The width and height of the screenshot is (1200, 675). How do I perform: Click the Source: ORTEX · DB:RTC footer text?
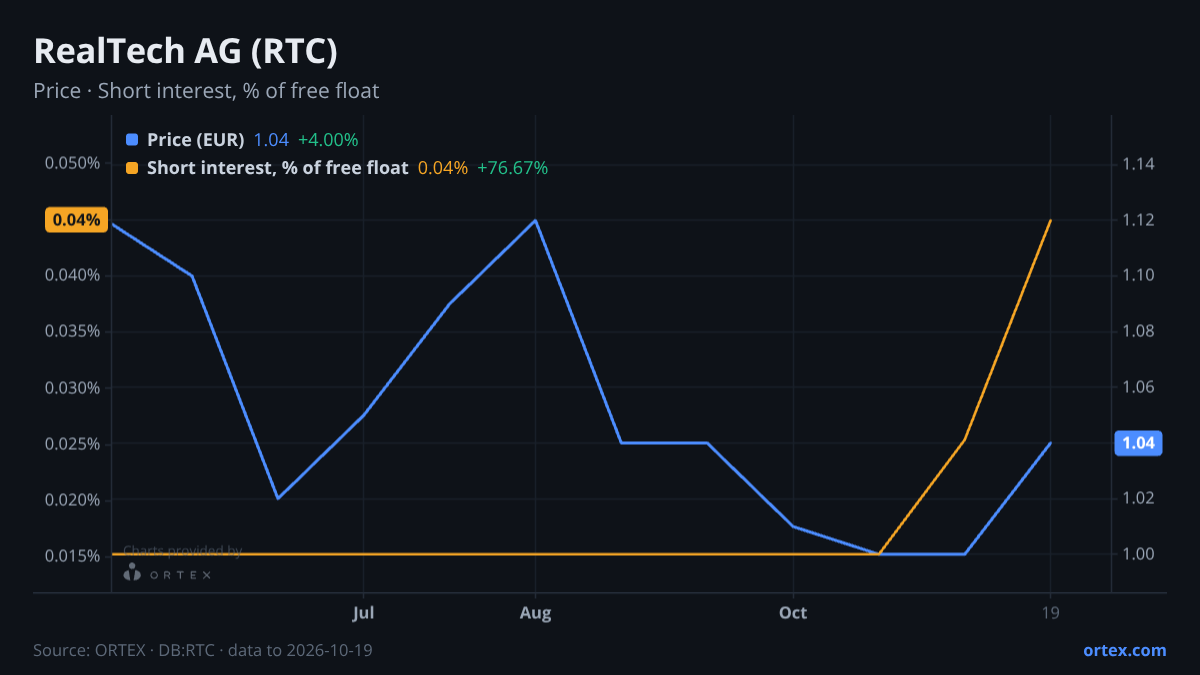click(203, 650)
